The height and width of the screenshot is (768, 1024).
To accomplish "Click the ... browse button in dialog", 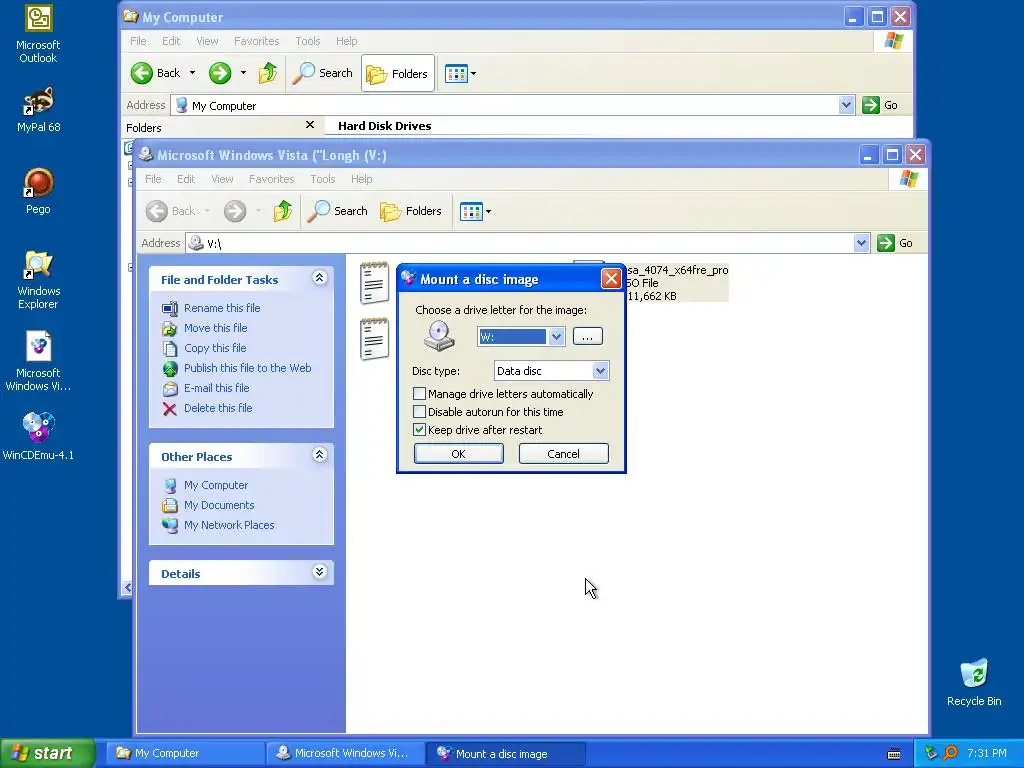I will tap(587, 336).
